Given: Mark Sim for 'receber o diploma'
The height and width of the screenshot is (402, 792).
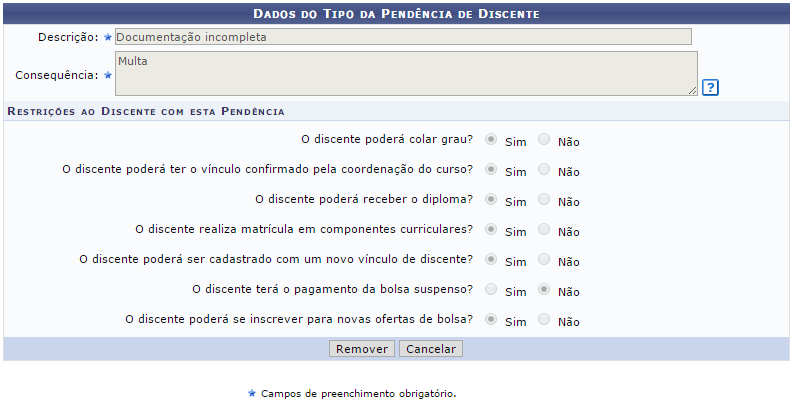Looking at the screenshot, I should tap(491, 199).
